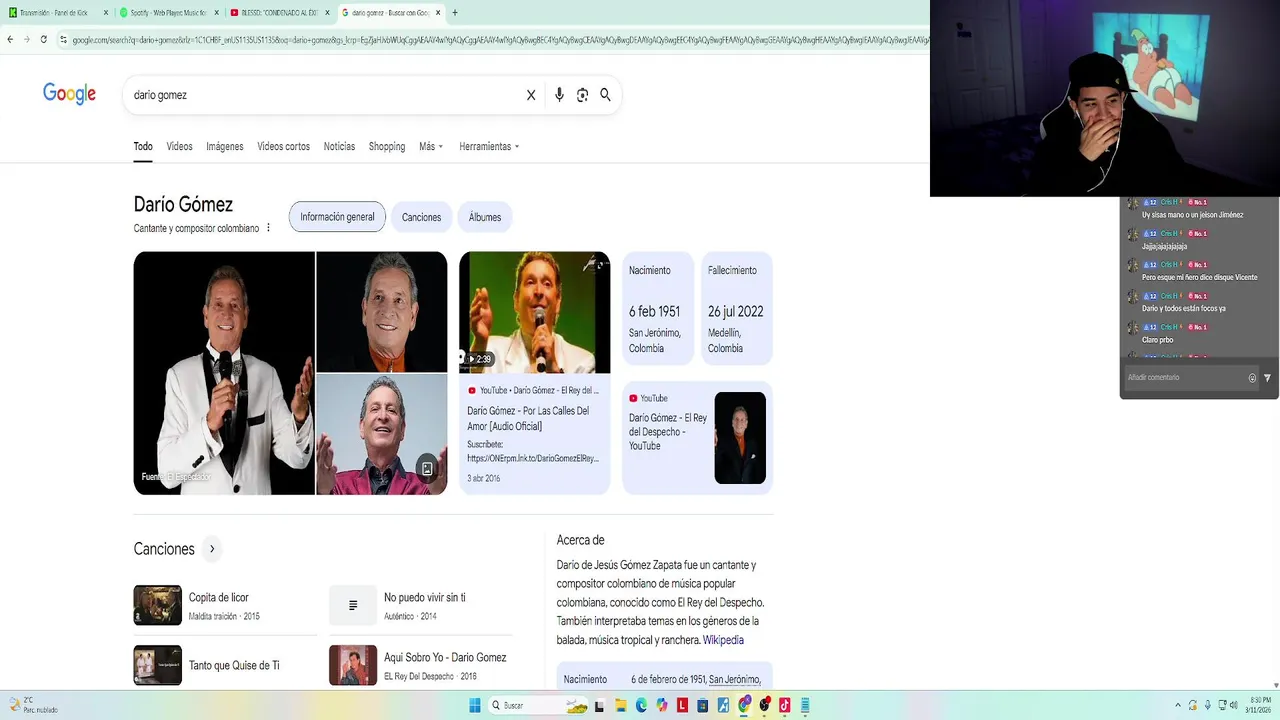Open File Explorer from the taskbar
Screen dimensions: 1280x720
click(x=621, y=705)
